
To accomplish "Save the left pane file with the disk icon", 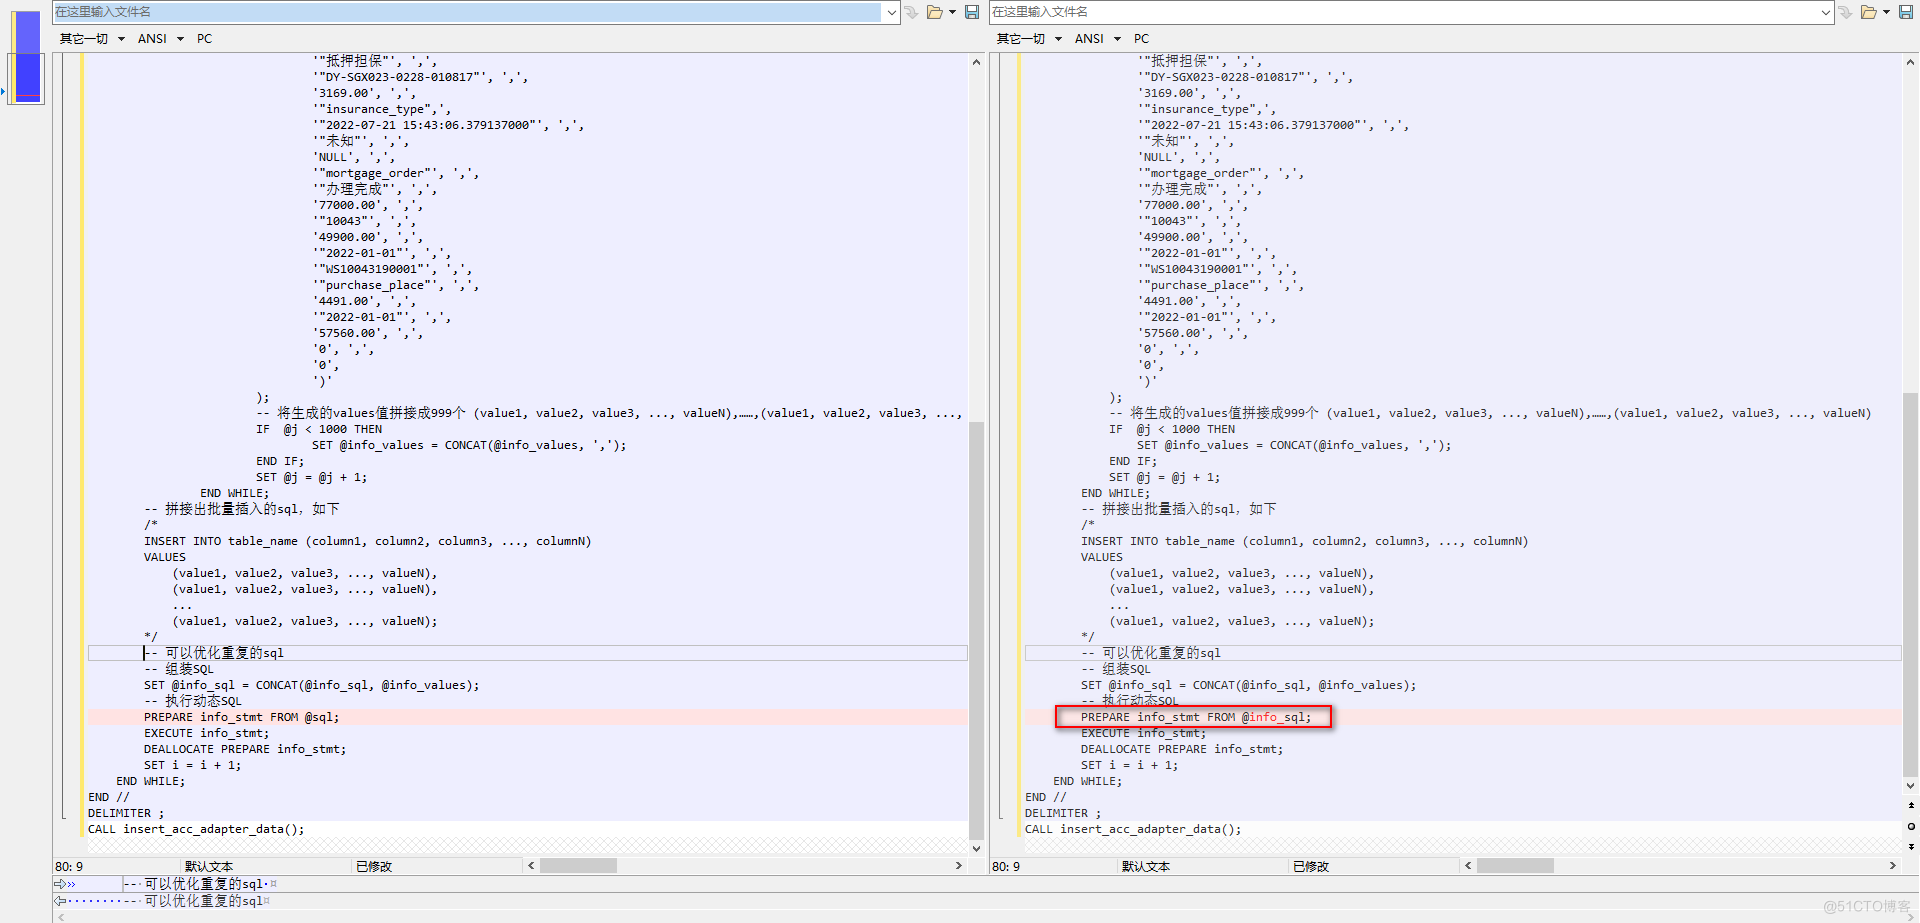I will tap(971, 12).
